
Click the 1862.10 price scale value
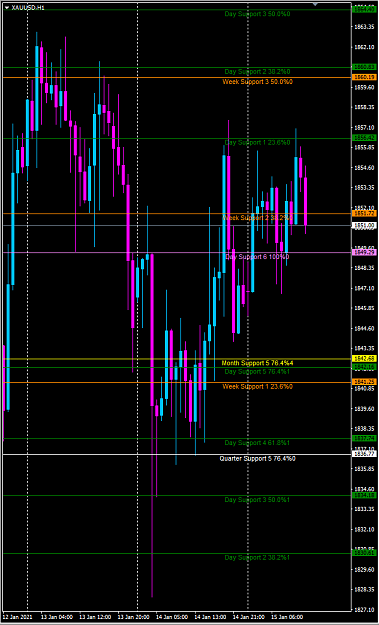(x=365, y=47)
